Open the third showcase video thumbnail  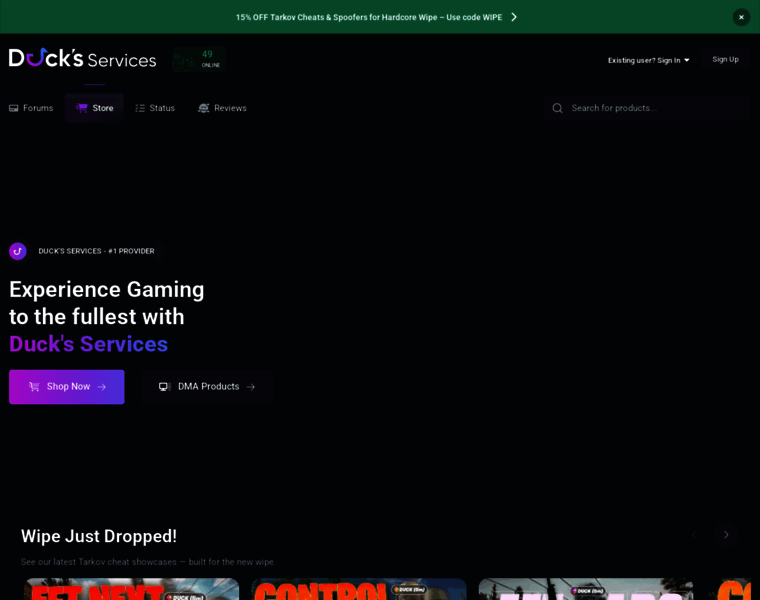tap(586, 589)
